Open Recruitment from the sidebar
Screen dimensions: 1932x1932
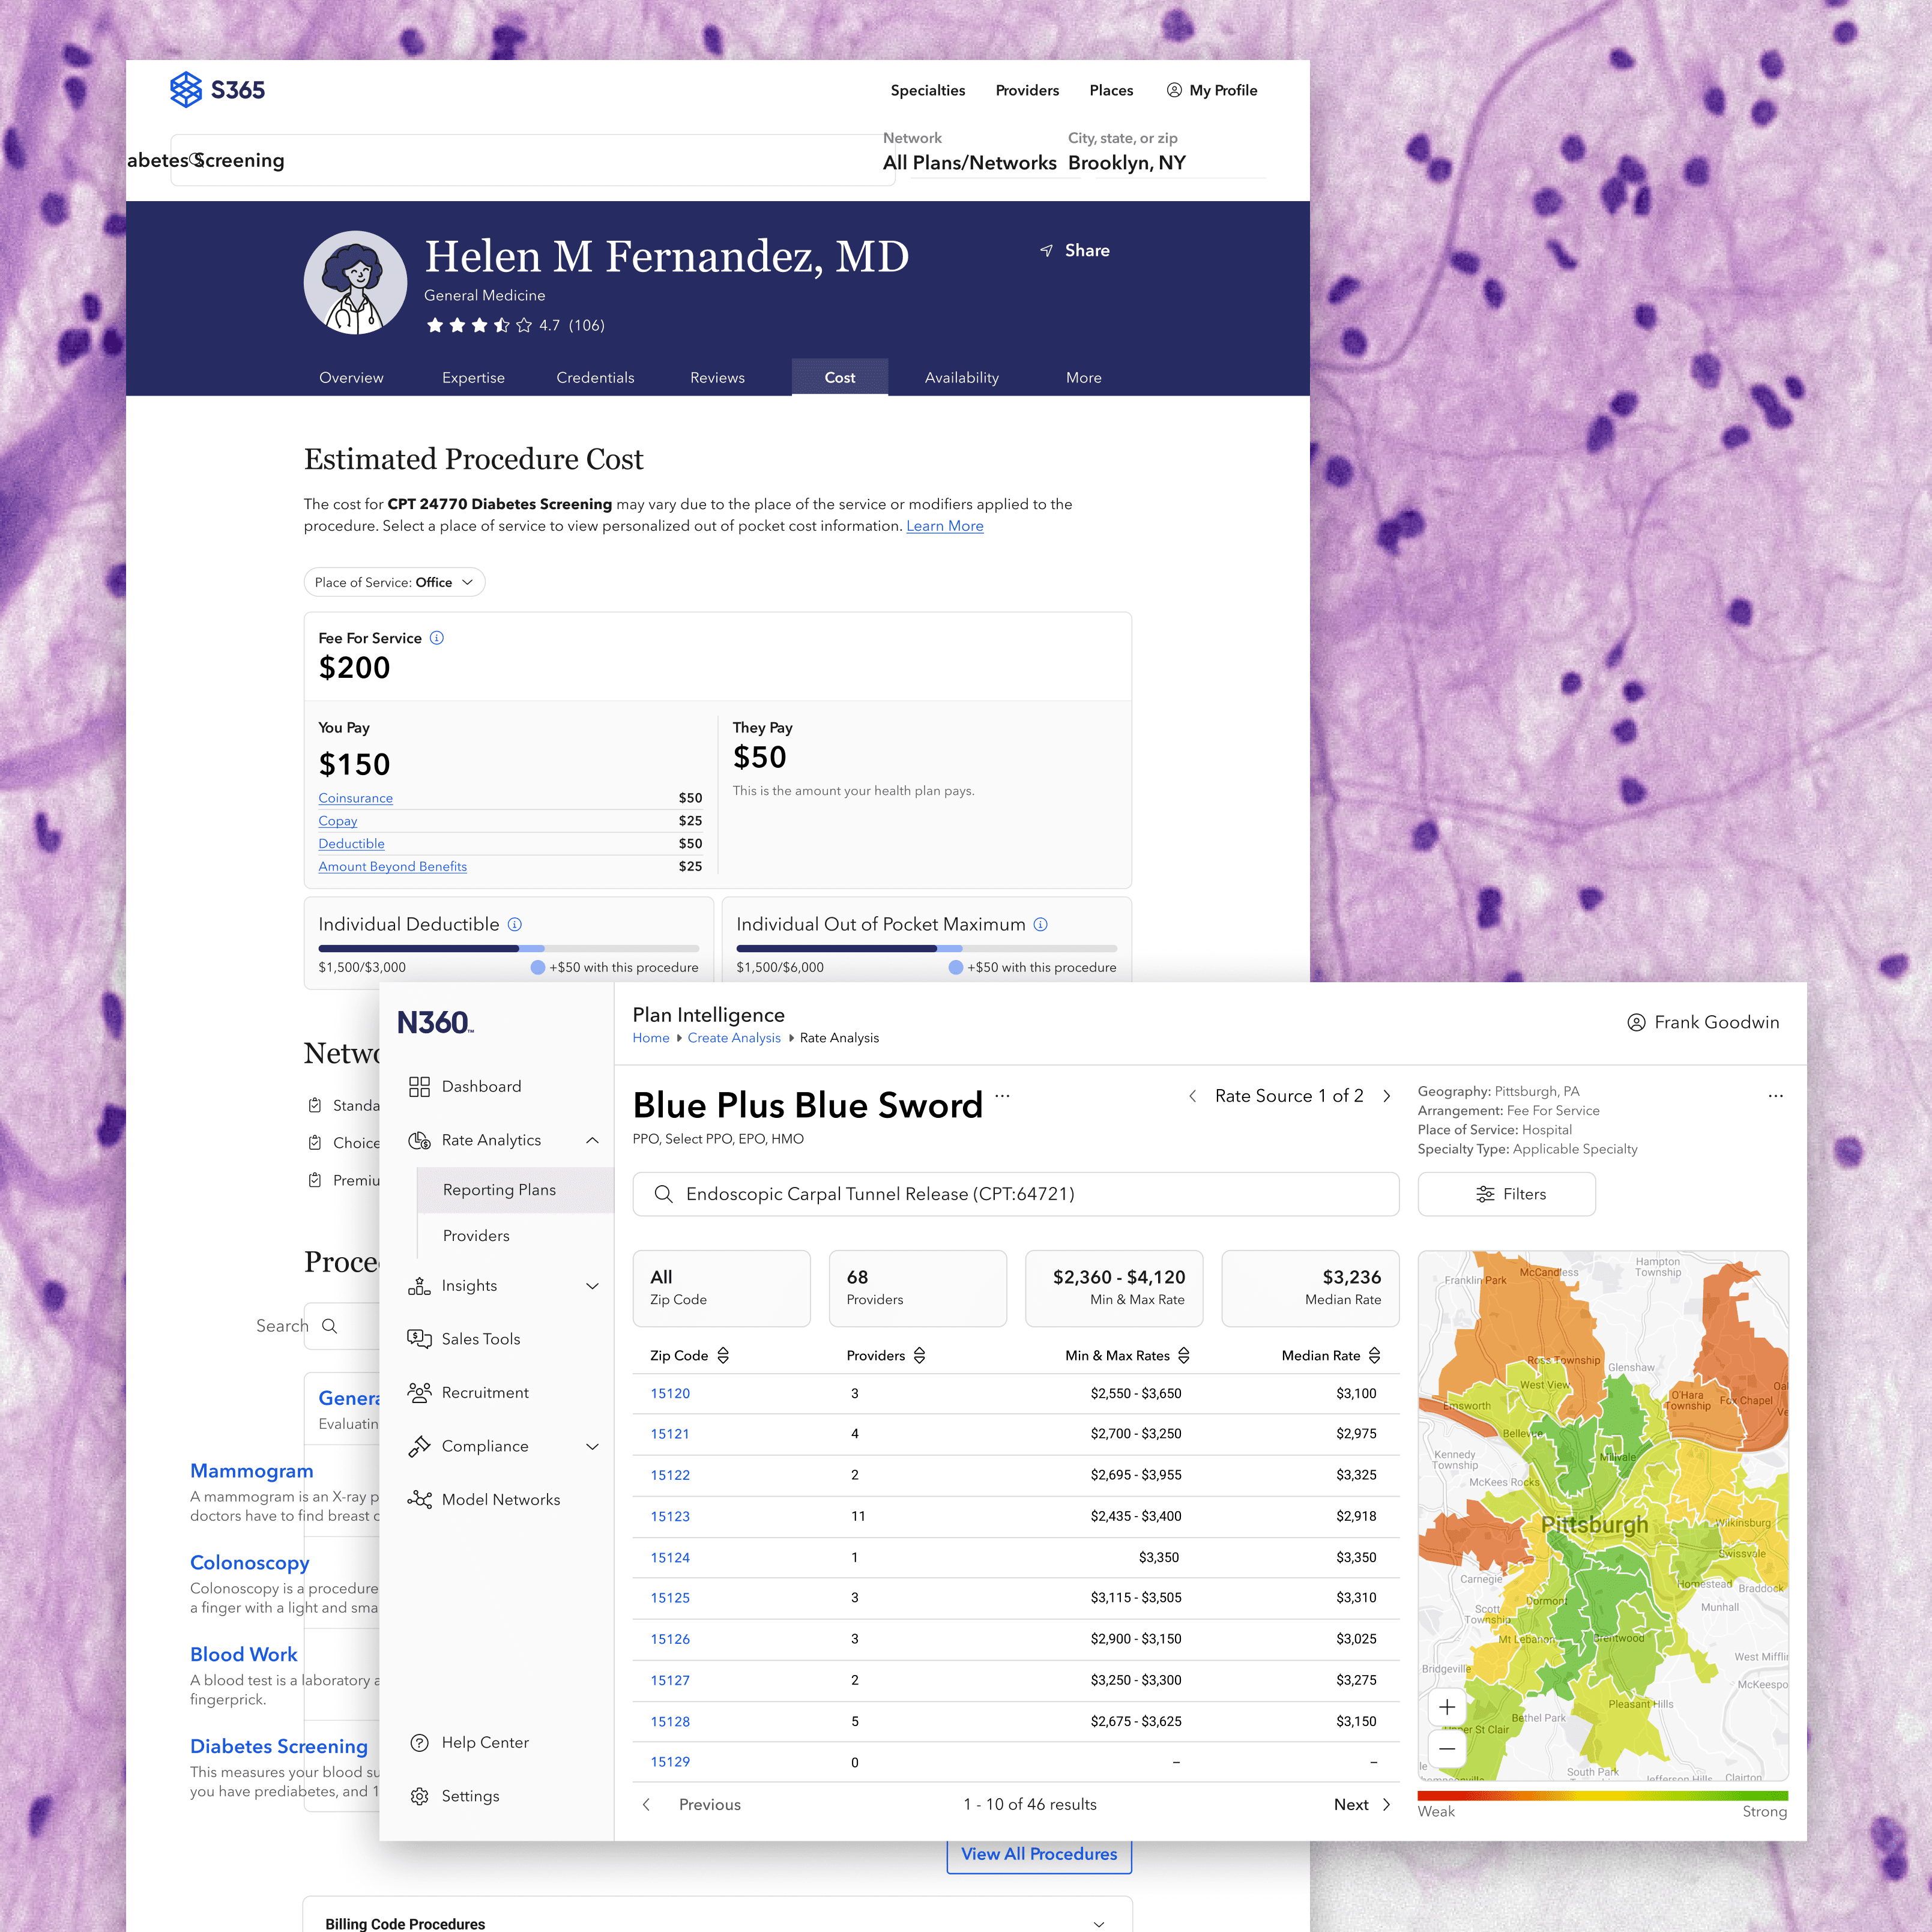(484, 1392)
